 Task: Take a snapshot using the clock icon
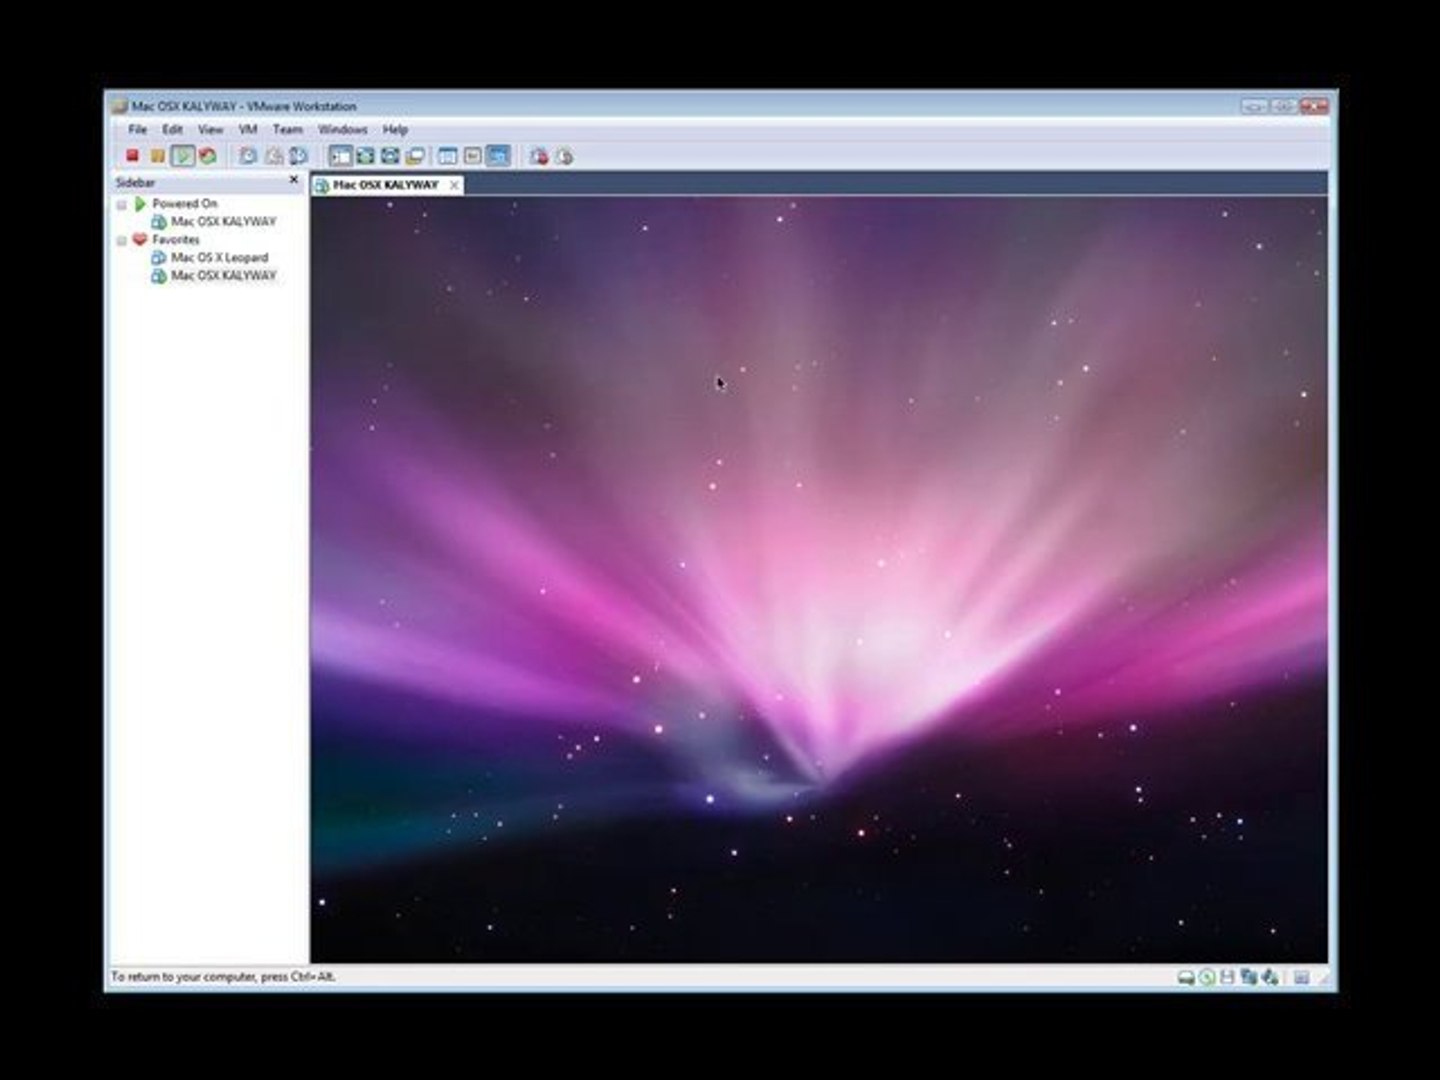click(x=248, y=156)
